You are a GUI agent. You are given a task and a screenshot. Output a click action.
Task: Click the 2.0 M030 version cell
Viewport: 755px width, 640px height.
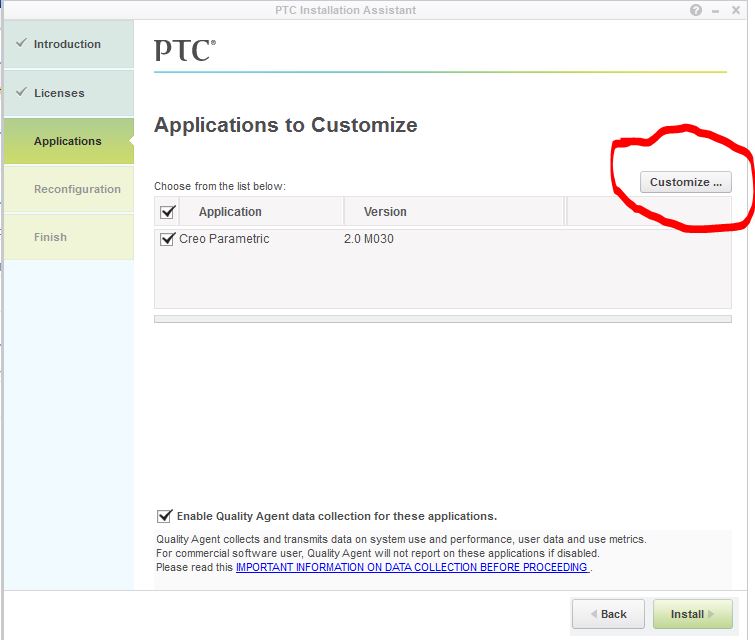369,239
